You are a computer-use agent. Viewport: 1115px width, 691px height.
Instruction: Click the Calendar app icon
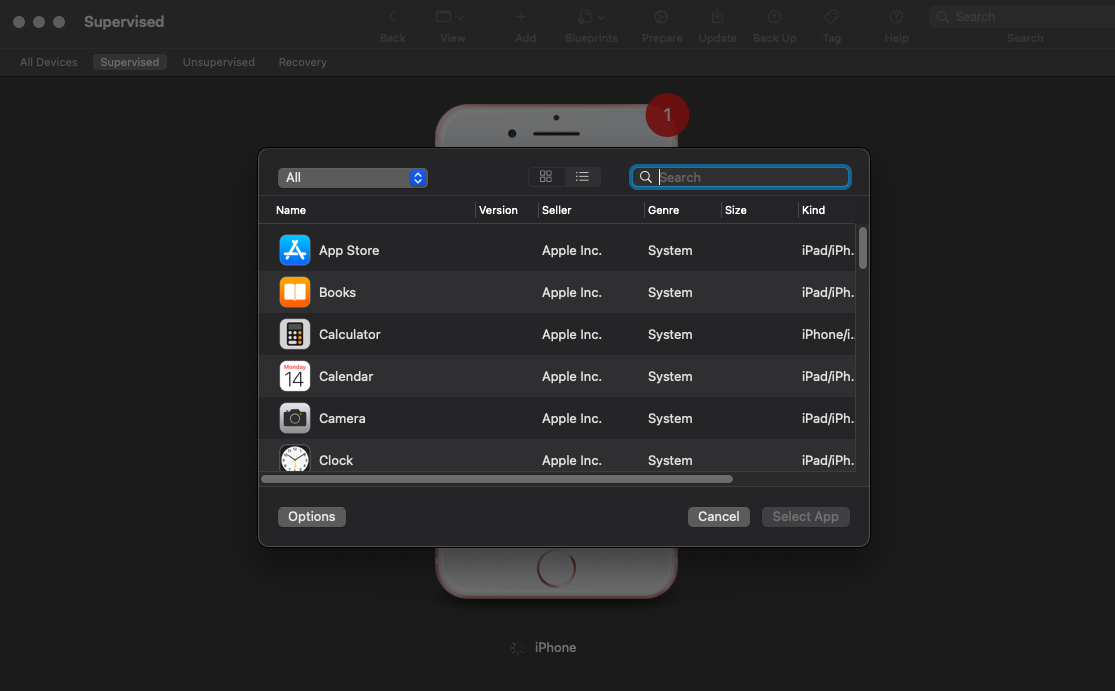click(x=294, y=376)
